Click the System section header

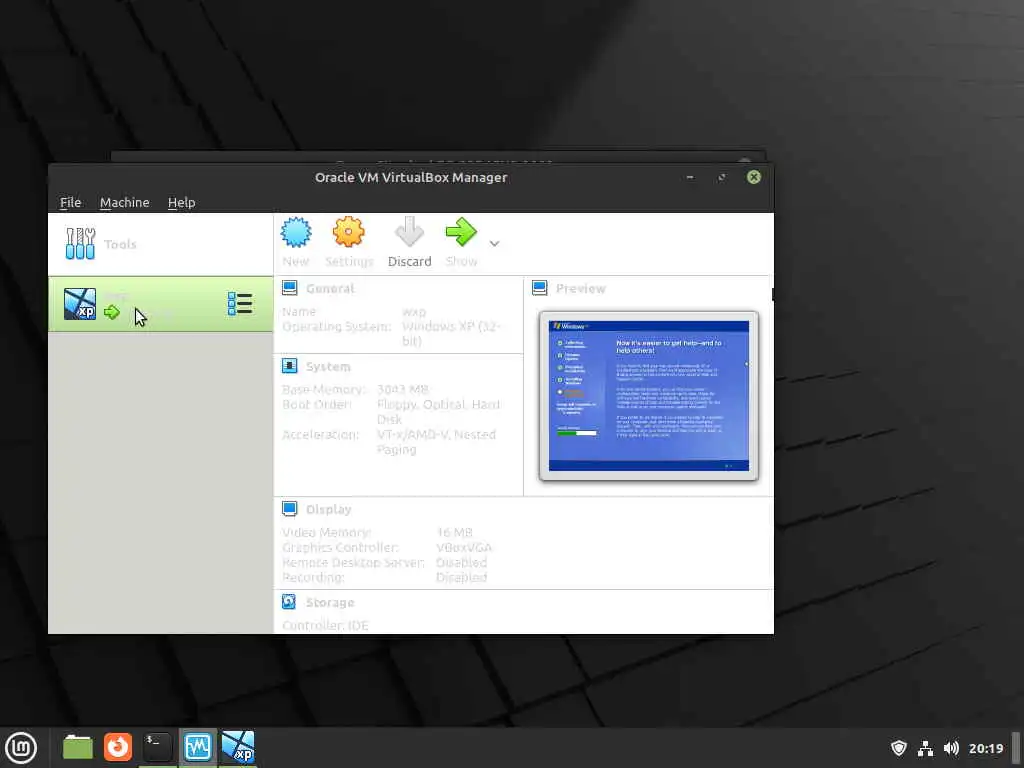(x=328, y=367)
